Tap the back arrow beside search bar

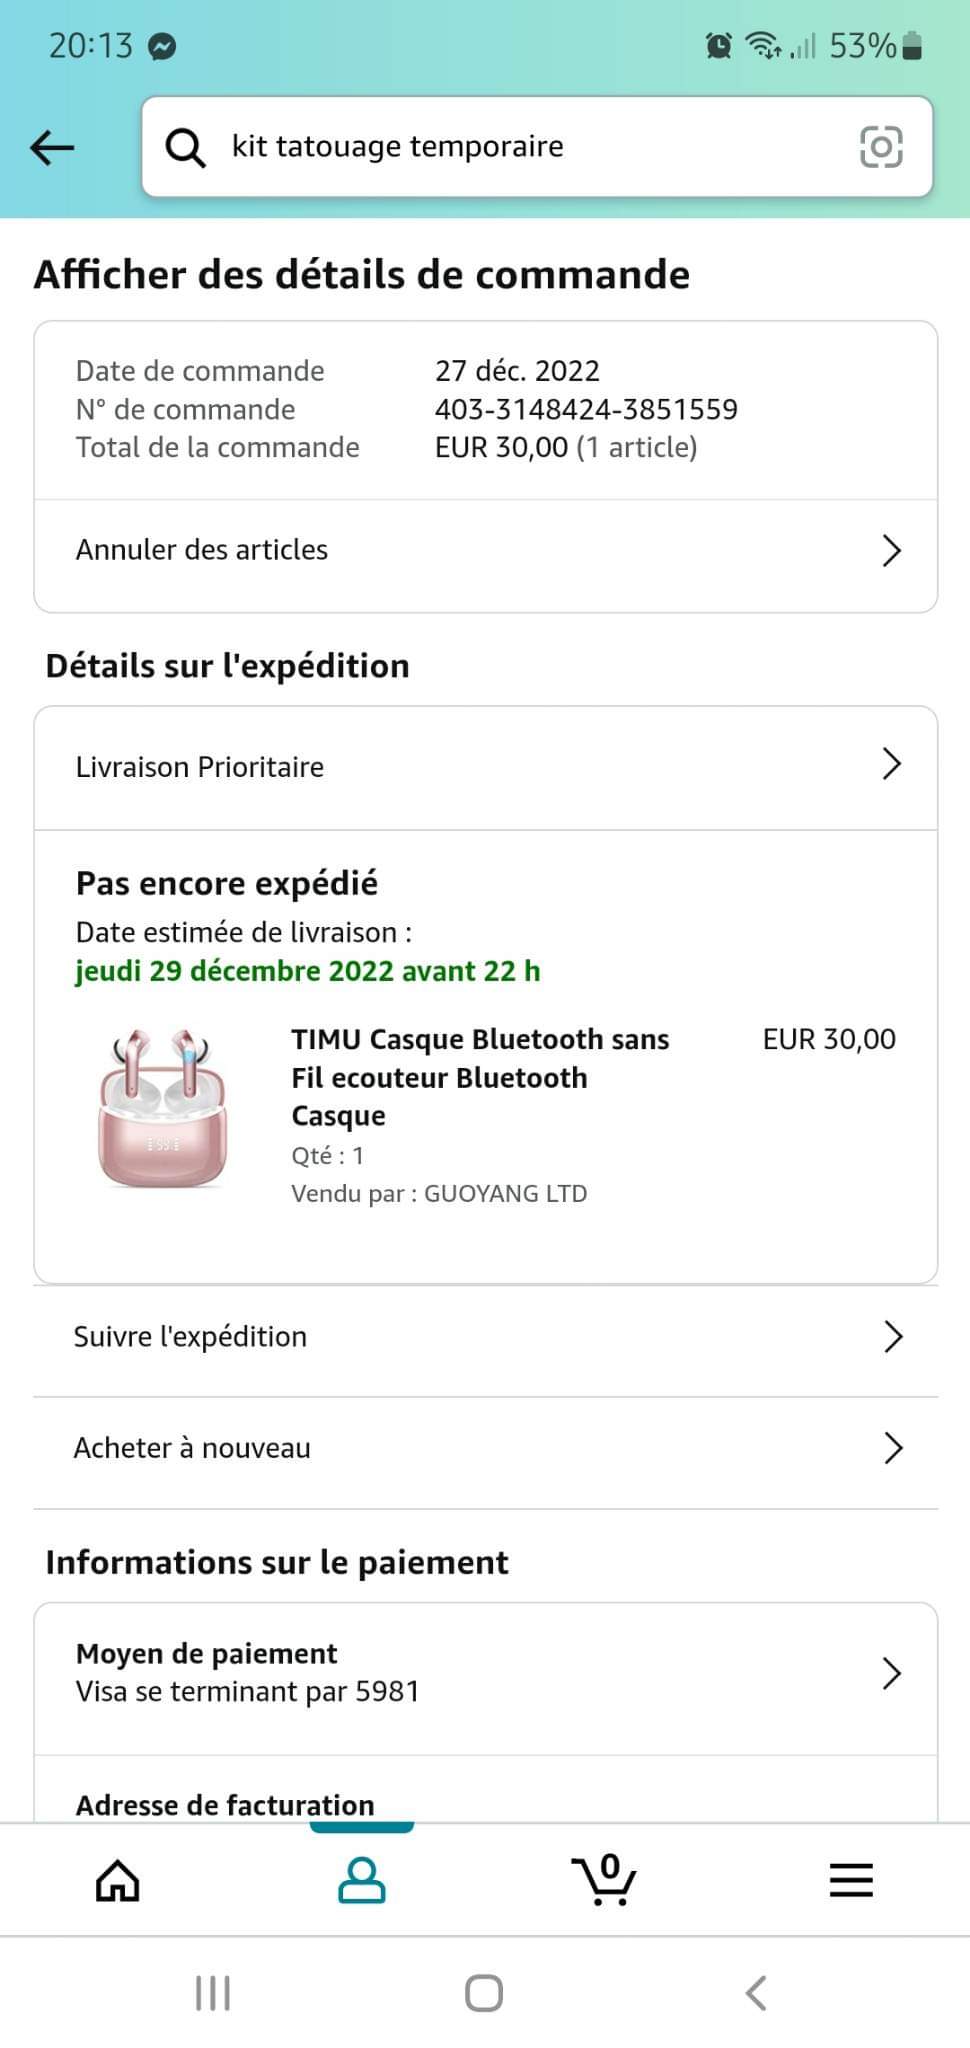tap(53, 148)
